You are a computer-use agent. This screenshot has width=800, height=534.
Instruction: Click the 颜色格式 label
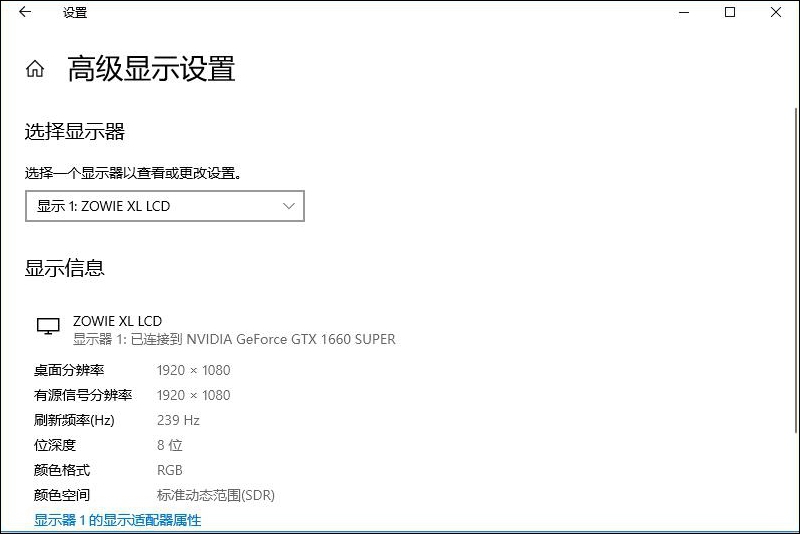62,470
